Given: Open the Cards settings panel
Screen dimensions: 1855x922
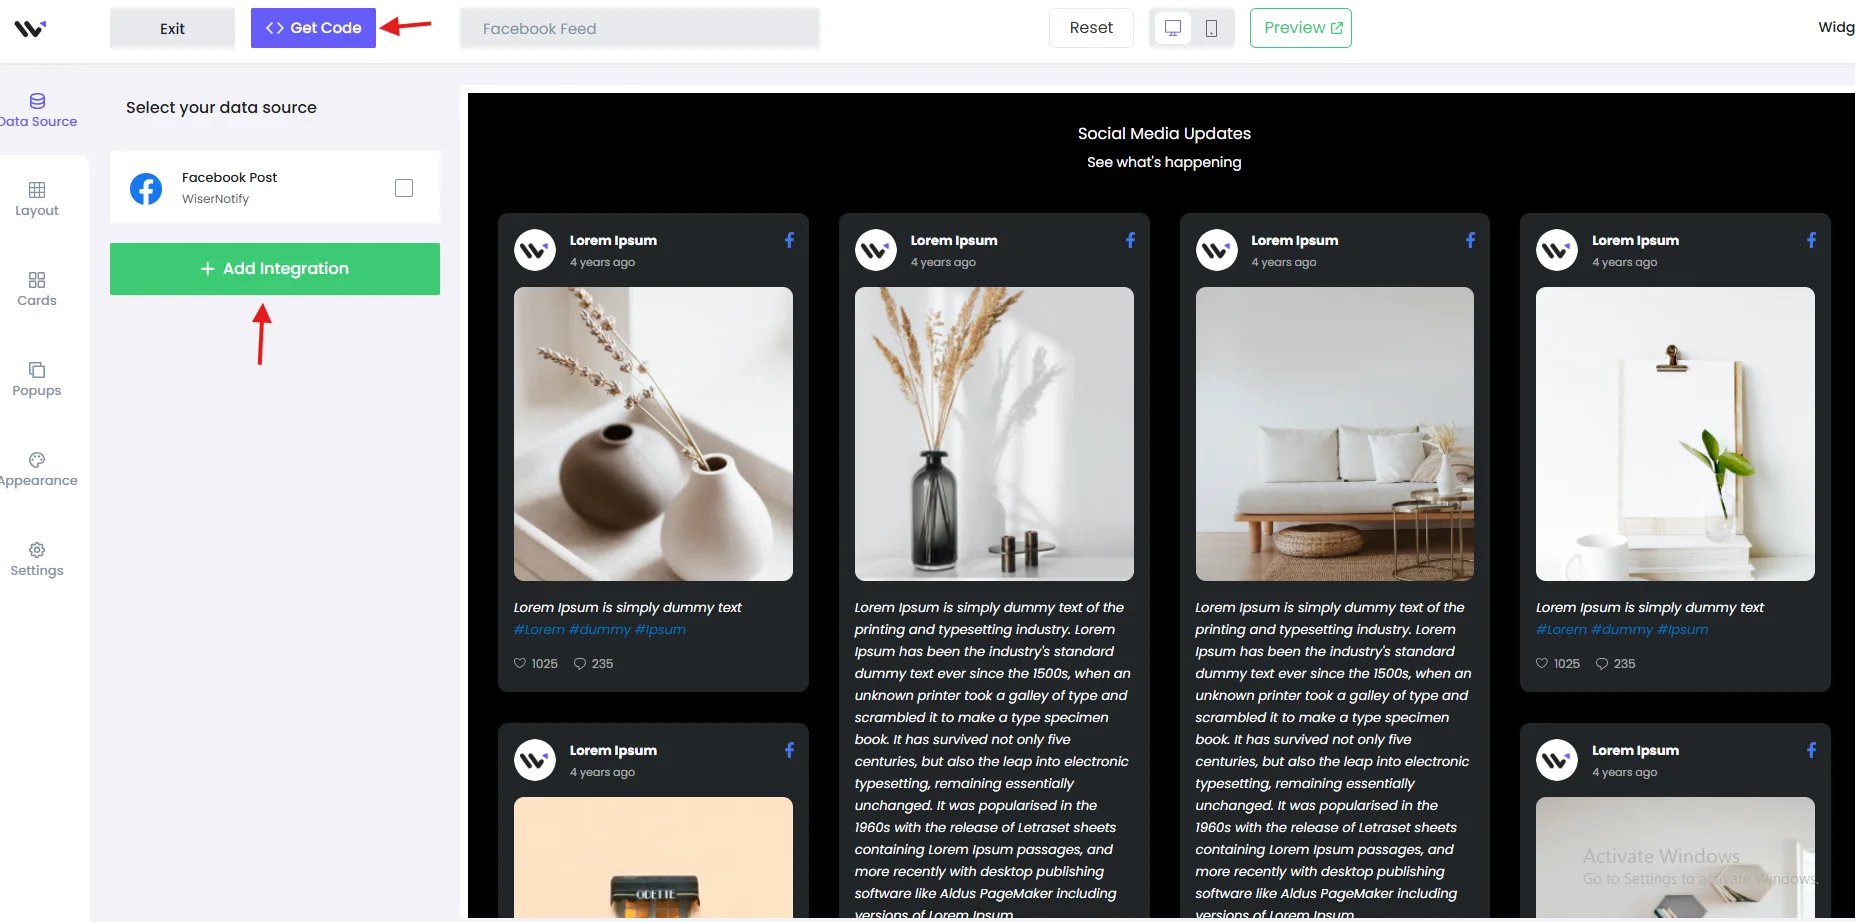Looking at the screenshot, I should pos(37,289).
